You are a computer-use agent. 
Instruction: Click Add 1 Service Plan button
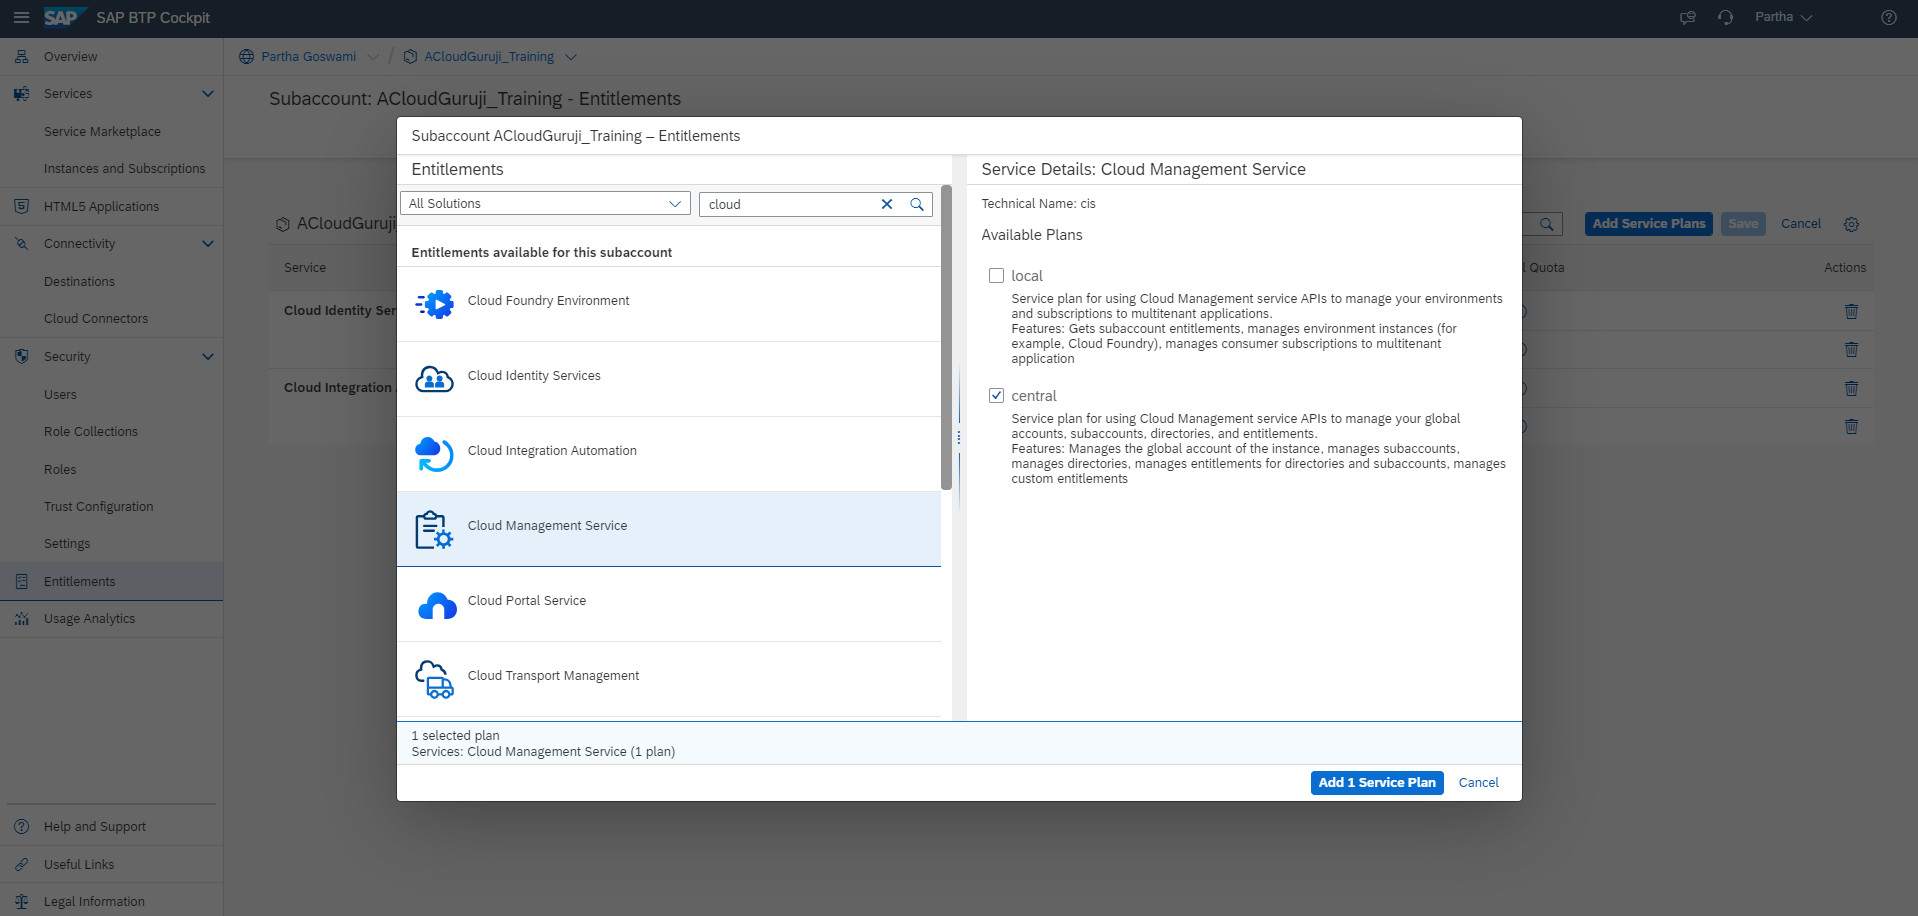pyautogui.click(x=1376, y=783)
